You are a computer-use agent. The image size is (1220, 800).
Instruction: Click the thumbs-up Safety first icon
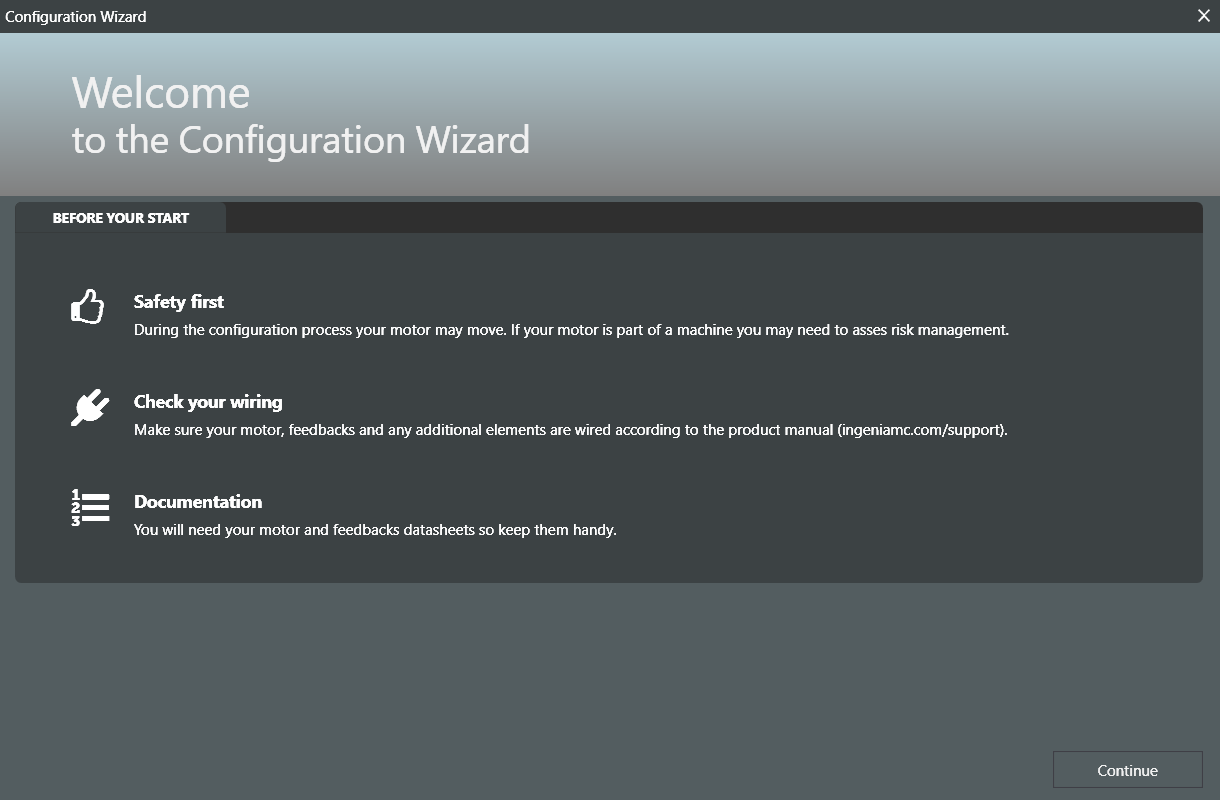click(x=88, y=307)
